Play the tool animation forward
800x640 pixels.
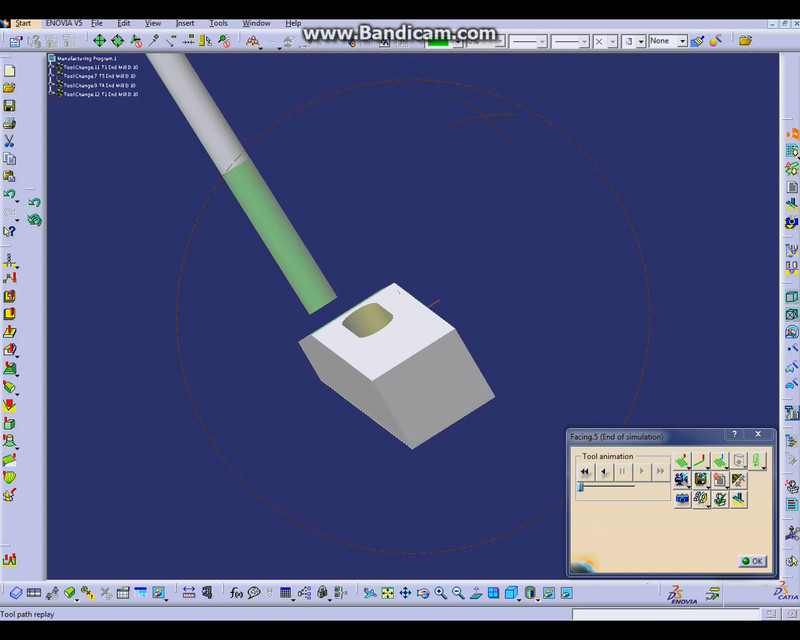tap(641, 471)
